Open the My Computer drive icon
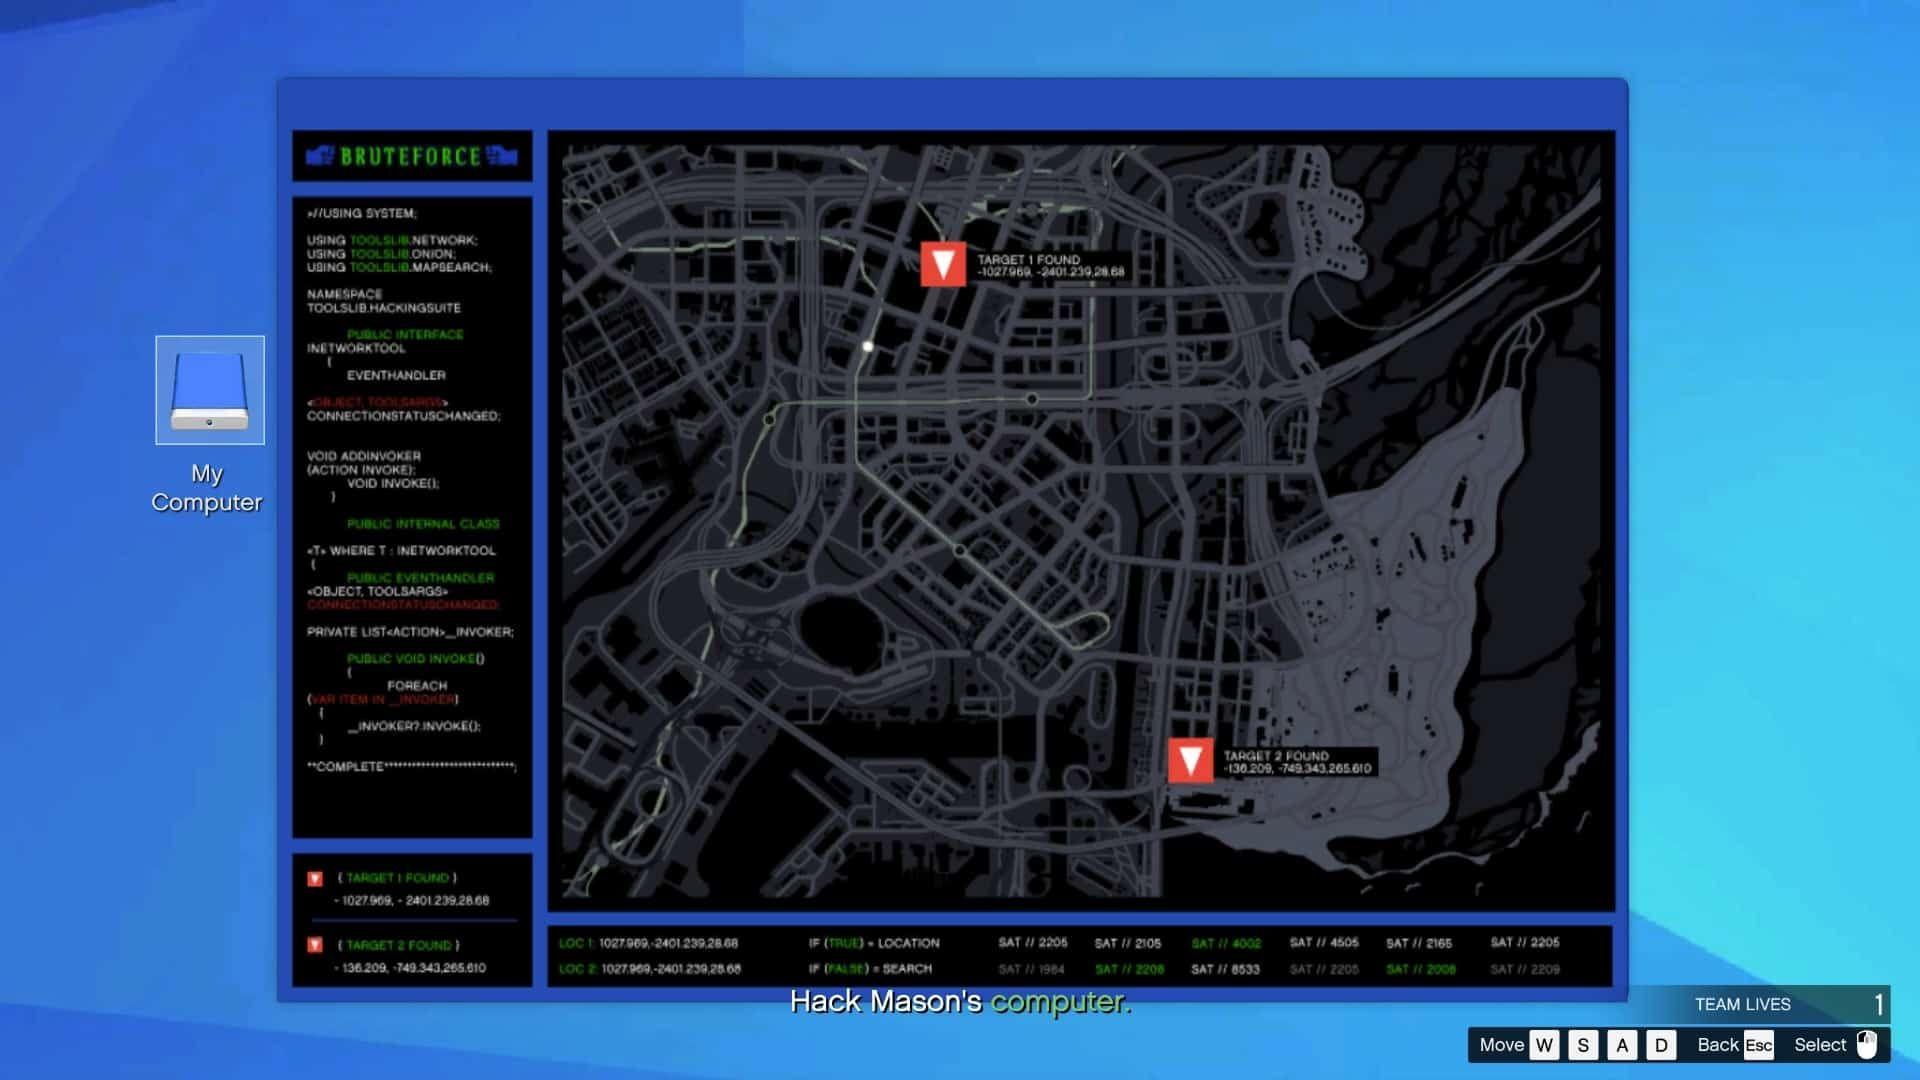Viewport: 1920px width, 1080px height. (x=210, y=390)
